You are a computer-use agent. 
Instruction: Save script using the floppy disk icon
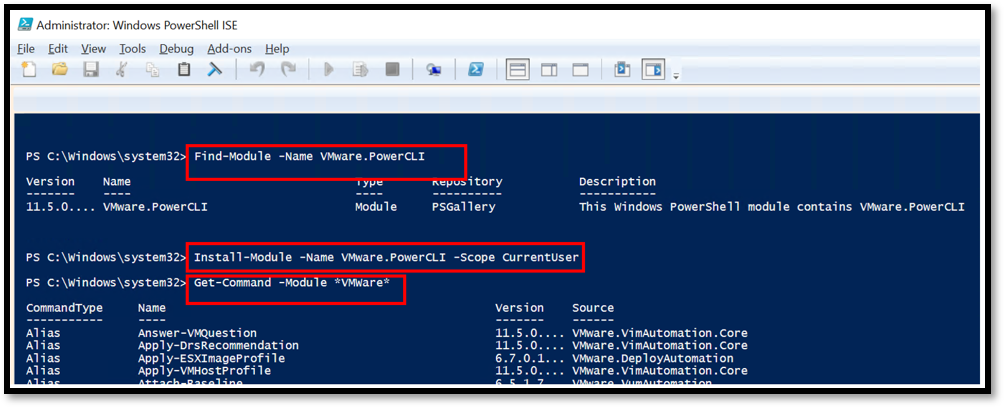(91, 69)
